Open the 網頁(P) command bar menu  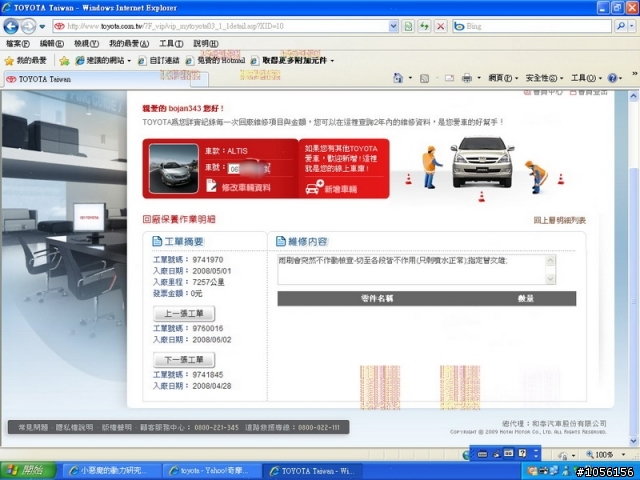[x=503, y=78]
